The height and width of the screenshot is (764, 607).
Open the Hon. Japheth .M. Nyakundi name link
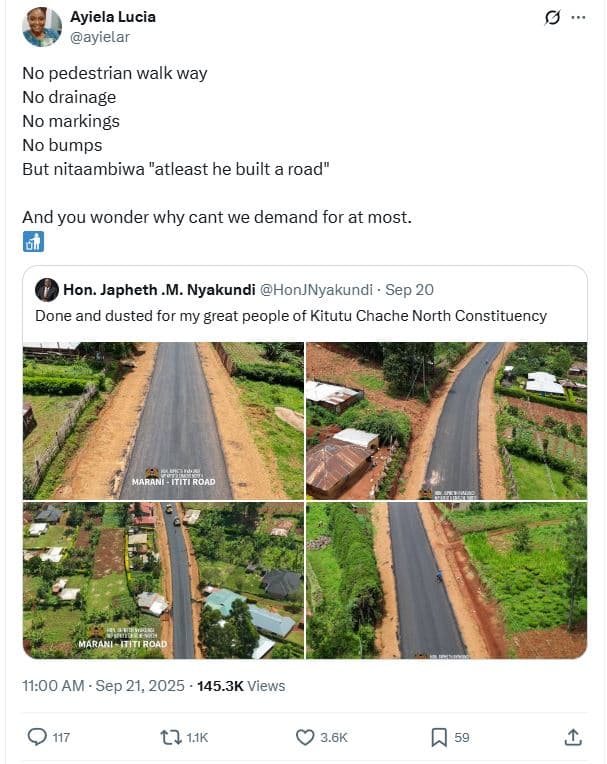pos(159,290)
